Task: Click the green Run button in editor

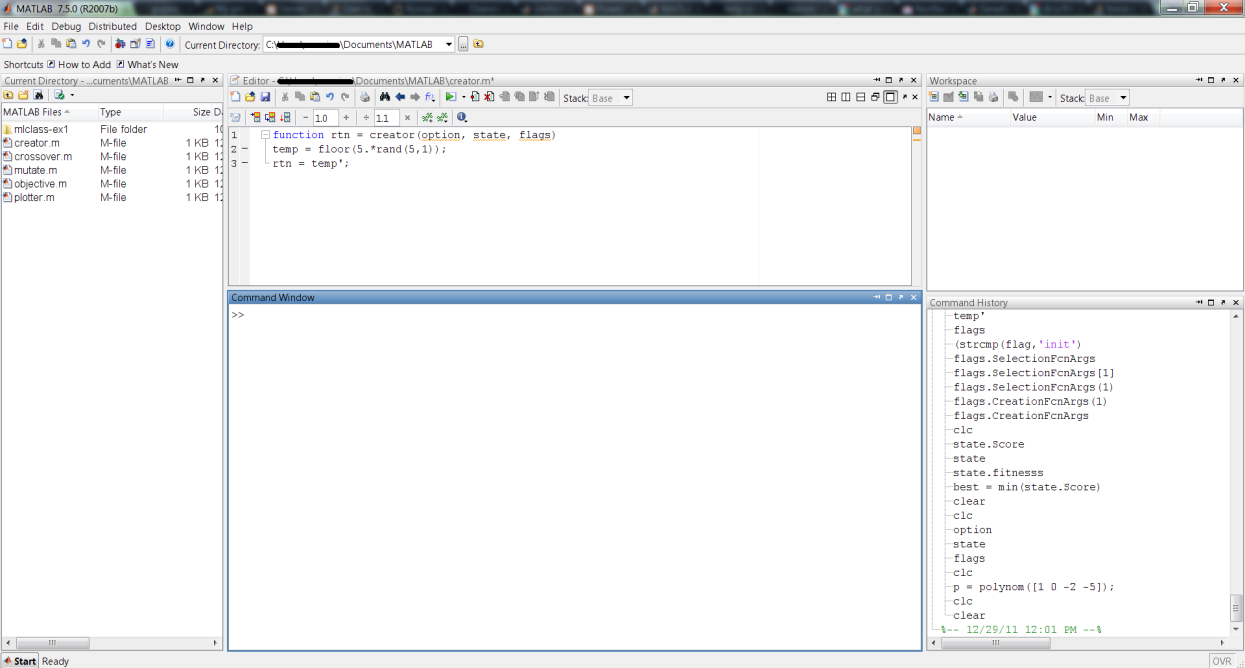Action: tap(450, 97)
